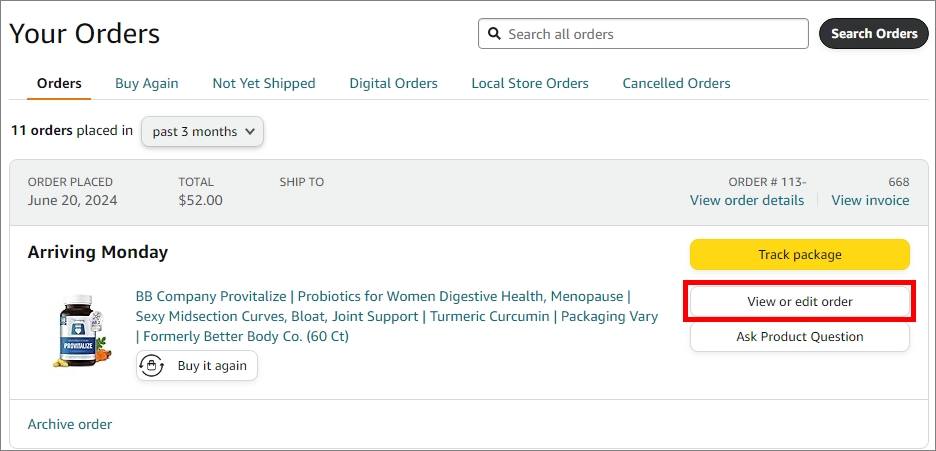936x451 pixels.
Task: Click the Archive order link
Action: [x=70, y=424]
